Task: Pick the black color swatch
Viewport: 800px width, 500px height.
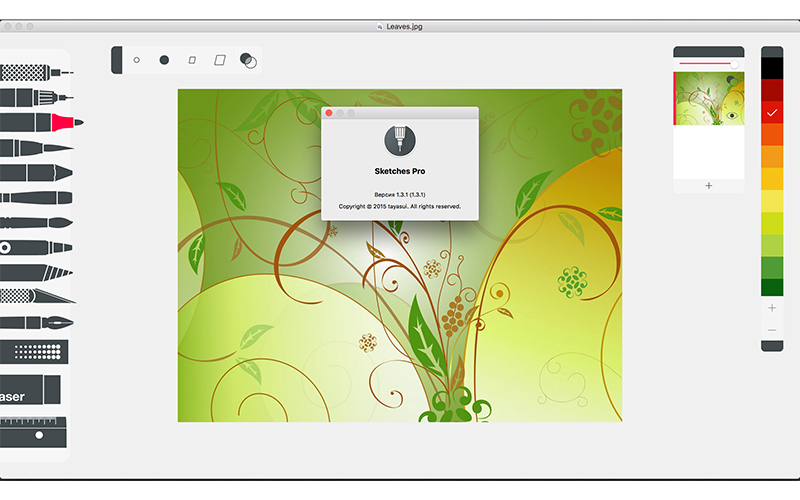Action: [x=772, y=68]
